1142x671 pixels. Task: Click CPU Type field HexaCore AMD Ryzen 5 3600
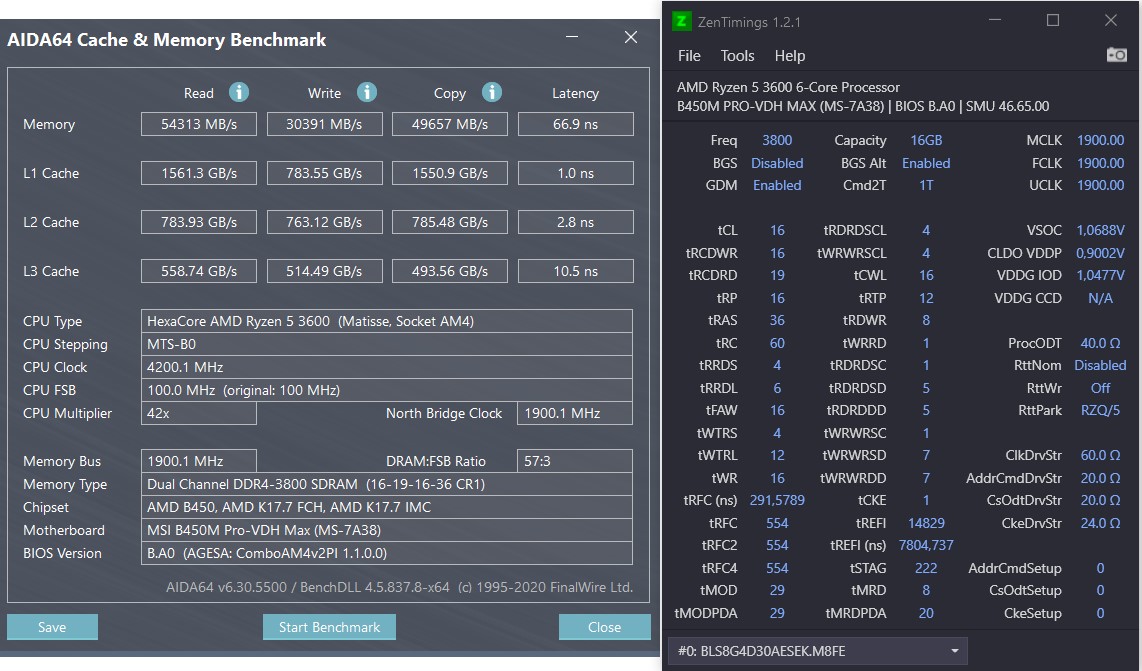[x=387, y=321]
